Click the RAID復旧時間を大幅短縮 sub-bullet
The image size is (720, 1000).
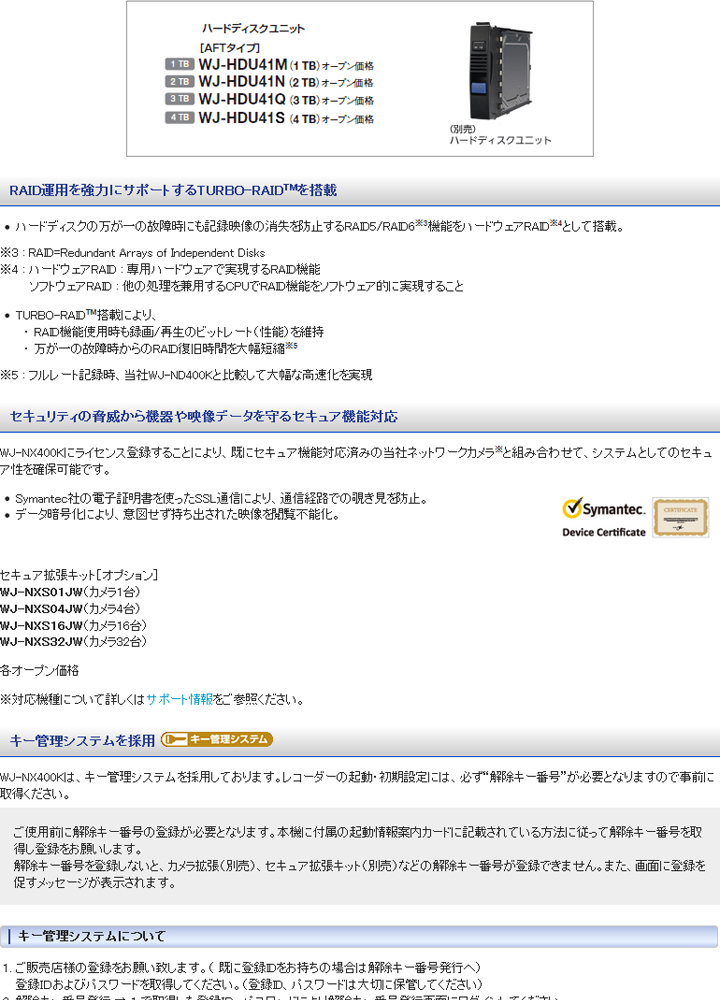[165, 348]
